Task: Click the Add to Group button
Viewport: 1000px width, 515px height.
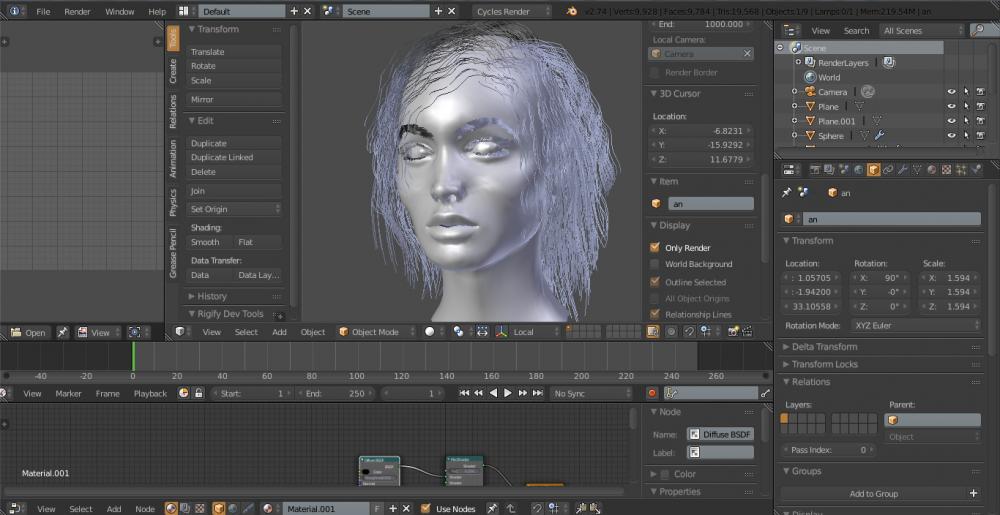Action: point(873,493)
